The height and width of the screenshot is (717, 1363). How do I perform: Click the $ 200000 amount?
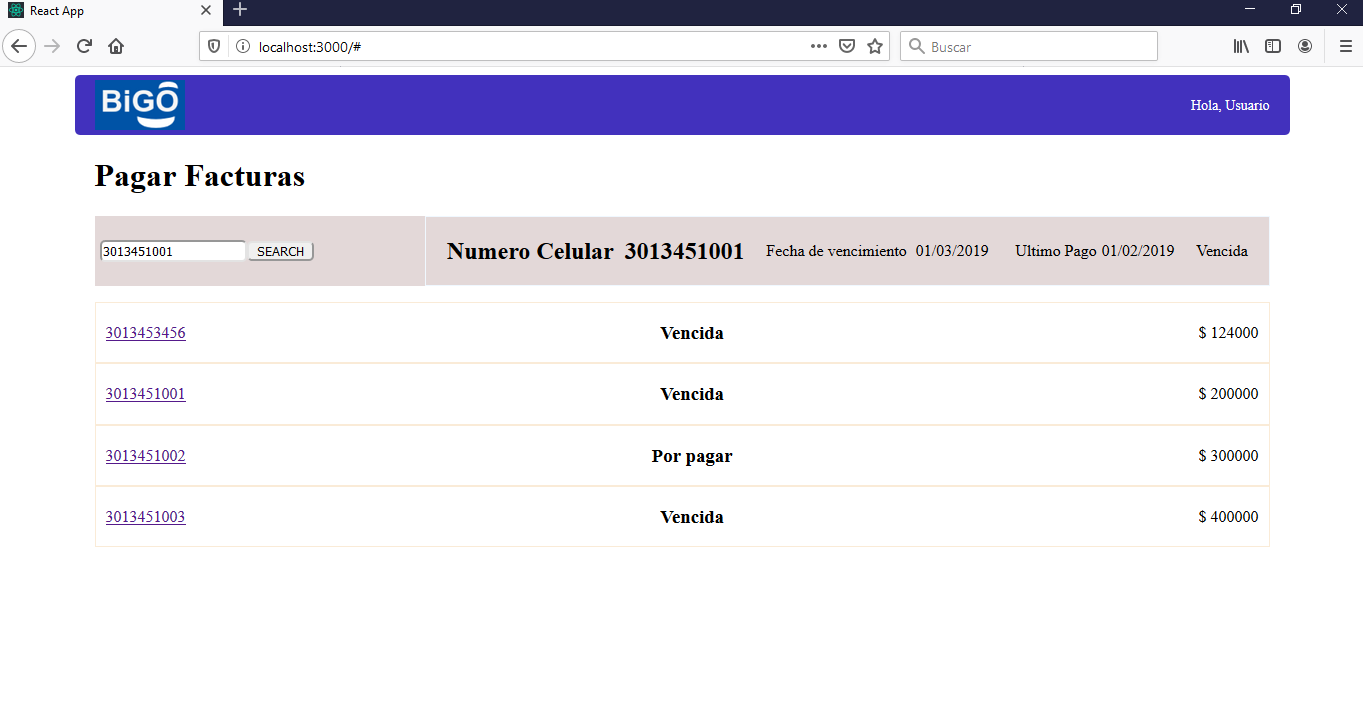click(1228, 394)
